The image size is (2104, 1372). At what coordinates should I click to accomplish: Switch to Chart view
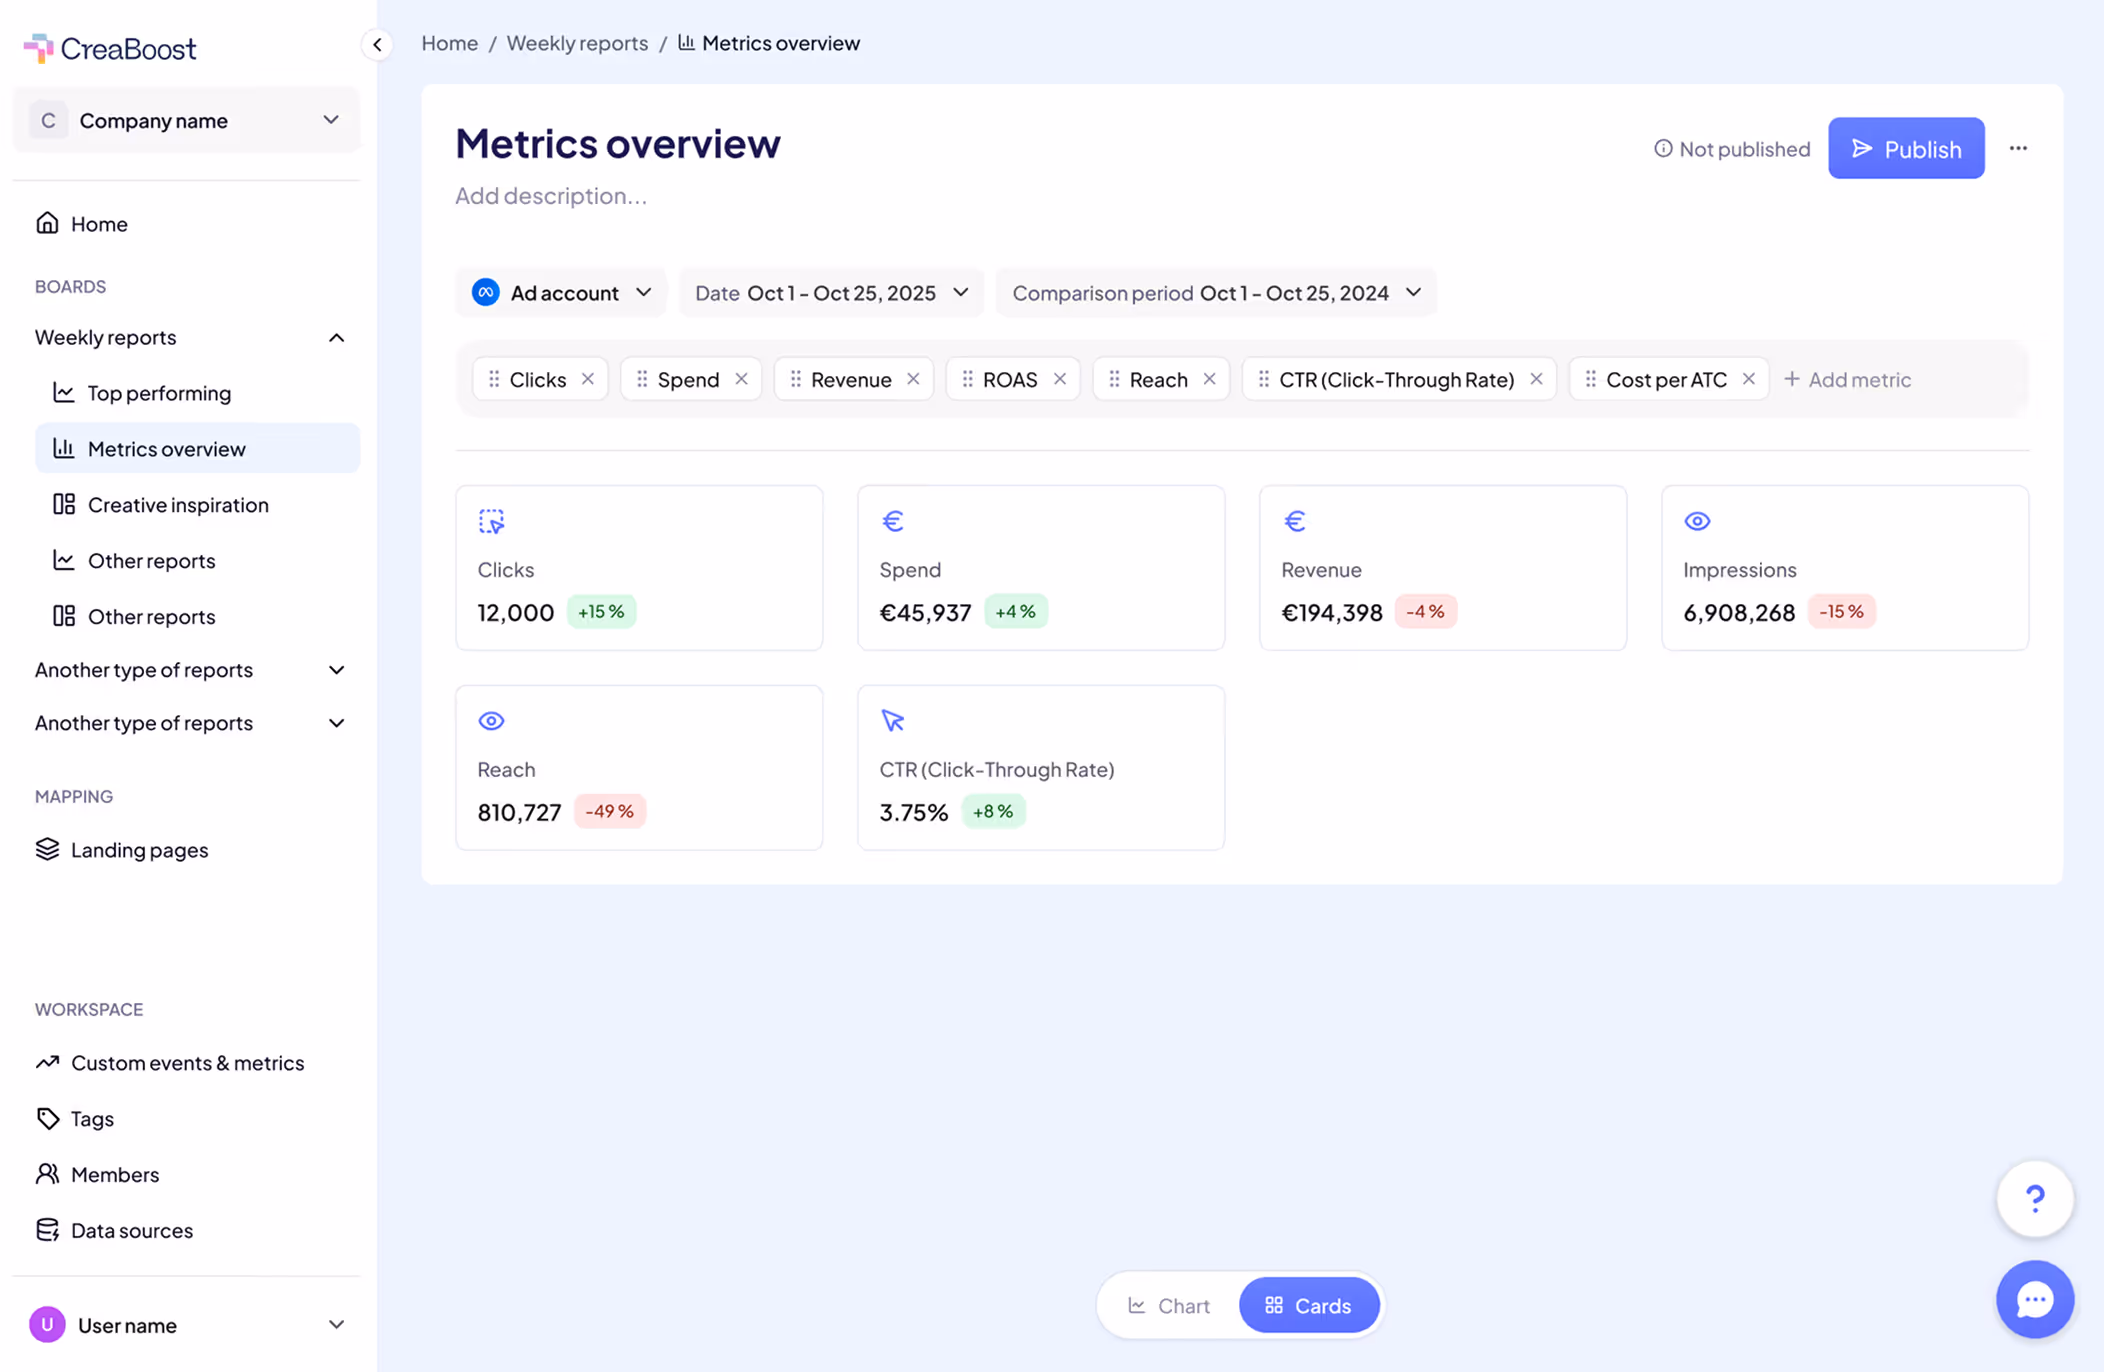1169,1305
